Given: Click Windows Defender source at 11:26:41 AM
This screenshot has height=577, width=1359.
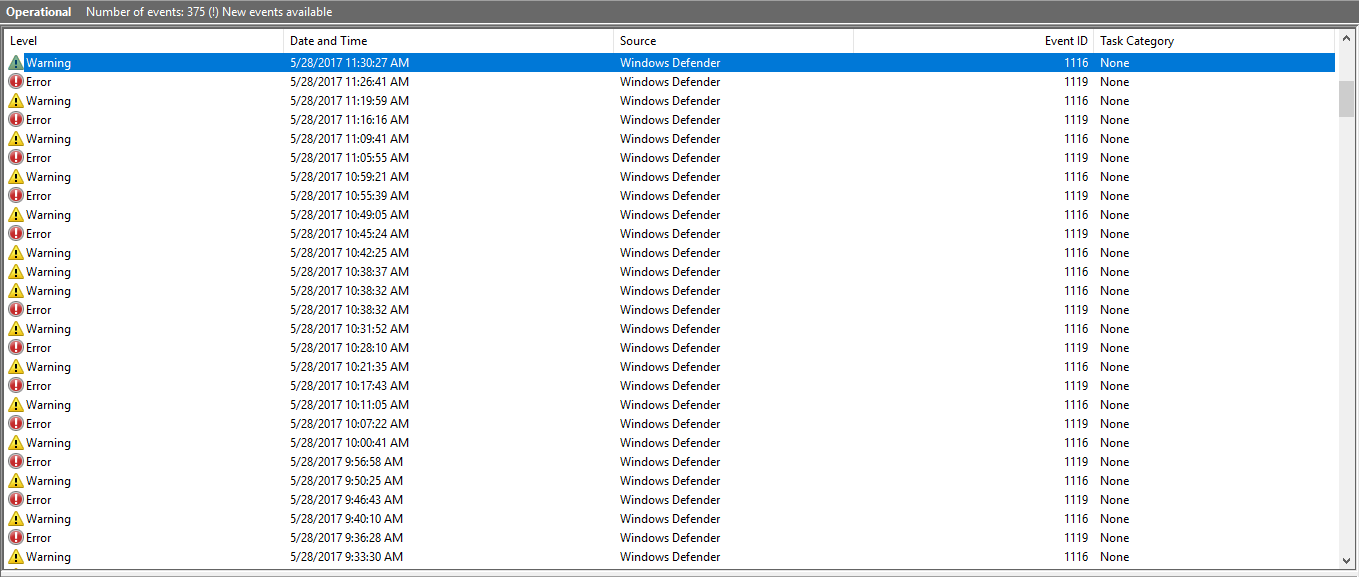Looking at the screenshot, I should tap(670, 82).
